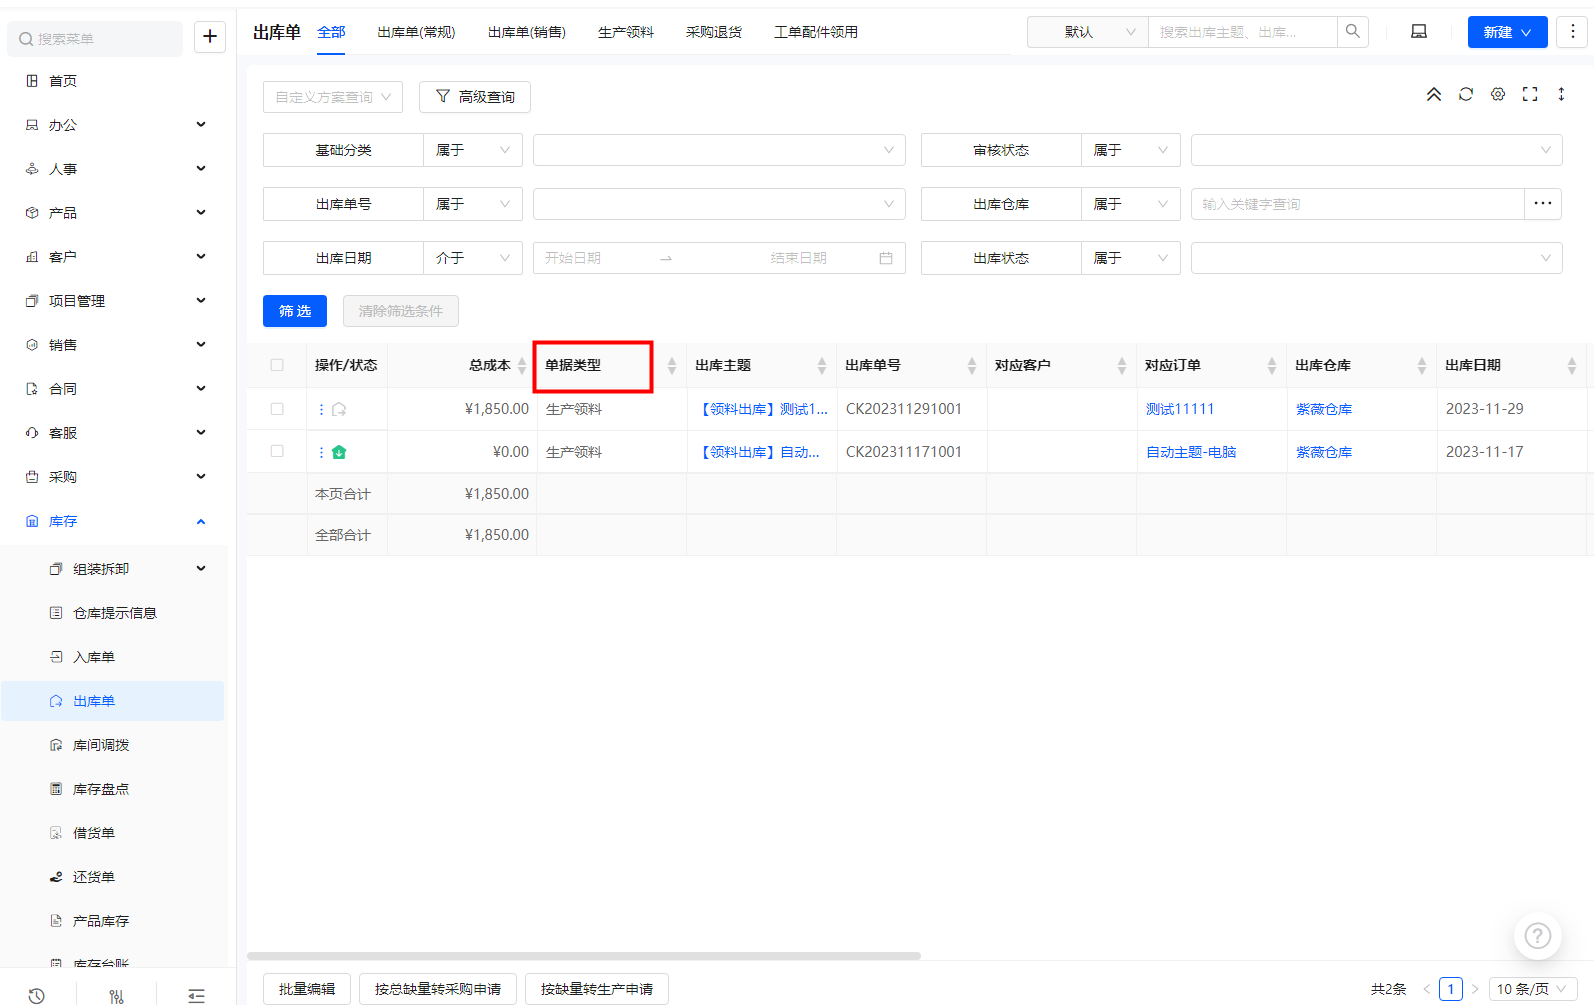Click the search magnifier icon

click(x=1353, y=32)
